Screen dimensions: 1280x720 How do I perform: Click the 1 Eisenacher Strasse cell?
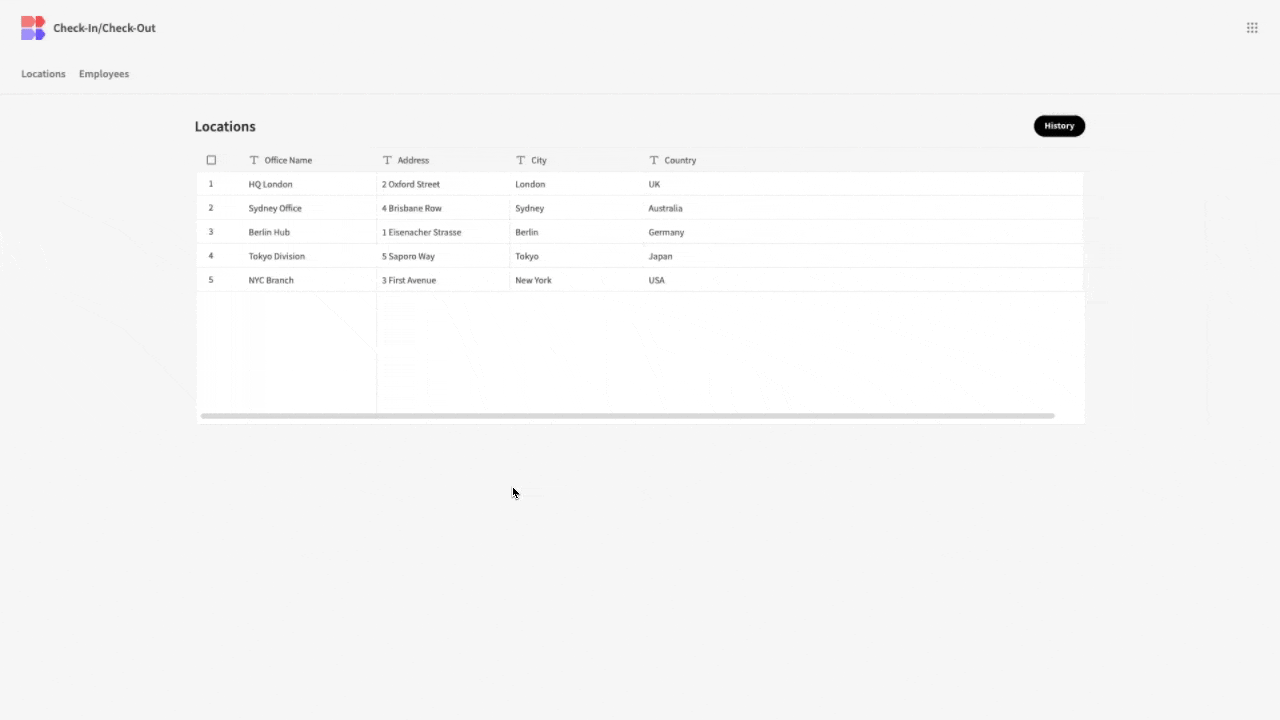[443, 232]
